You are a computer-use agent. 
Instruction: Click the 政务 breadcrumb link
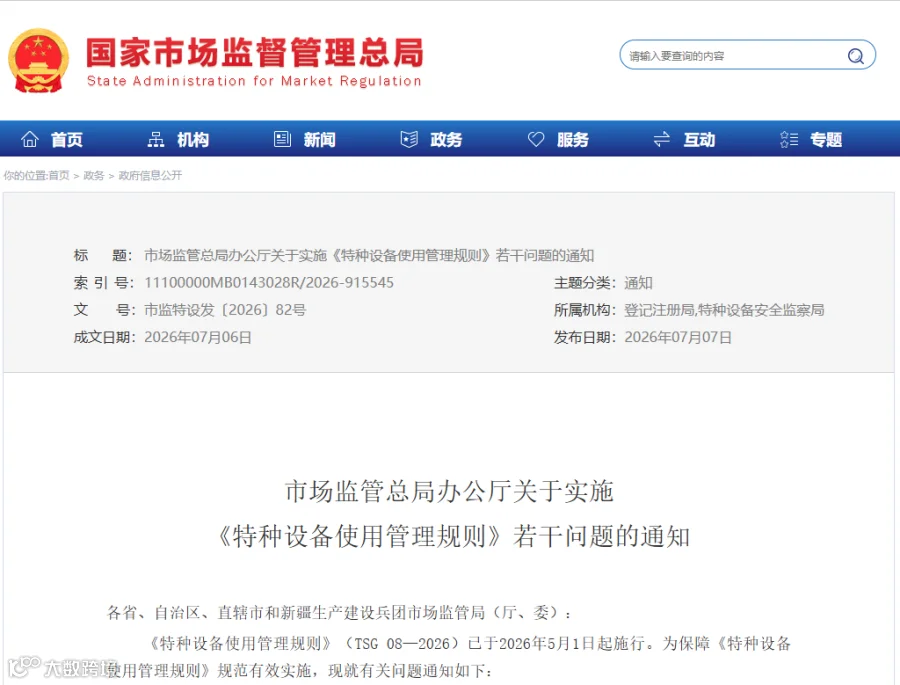pos(94,176)
